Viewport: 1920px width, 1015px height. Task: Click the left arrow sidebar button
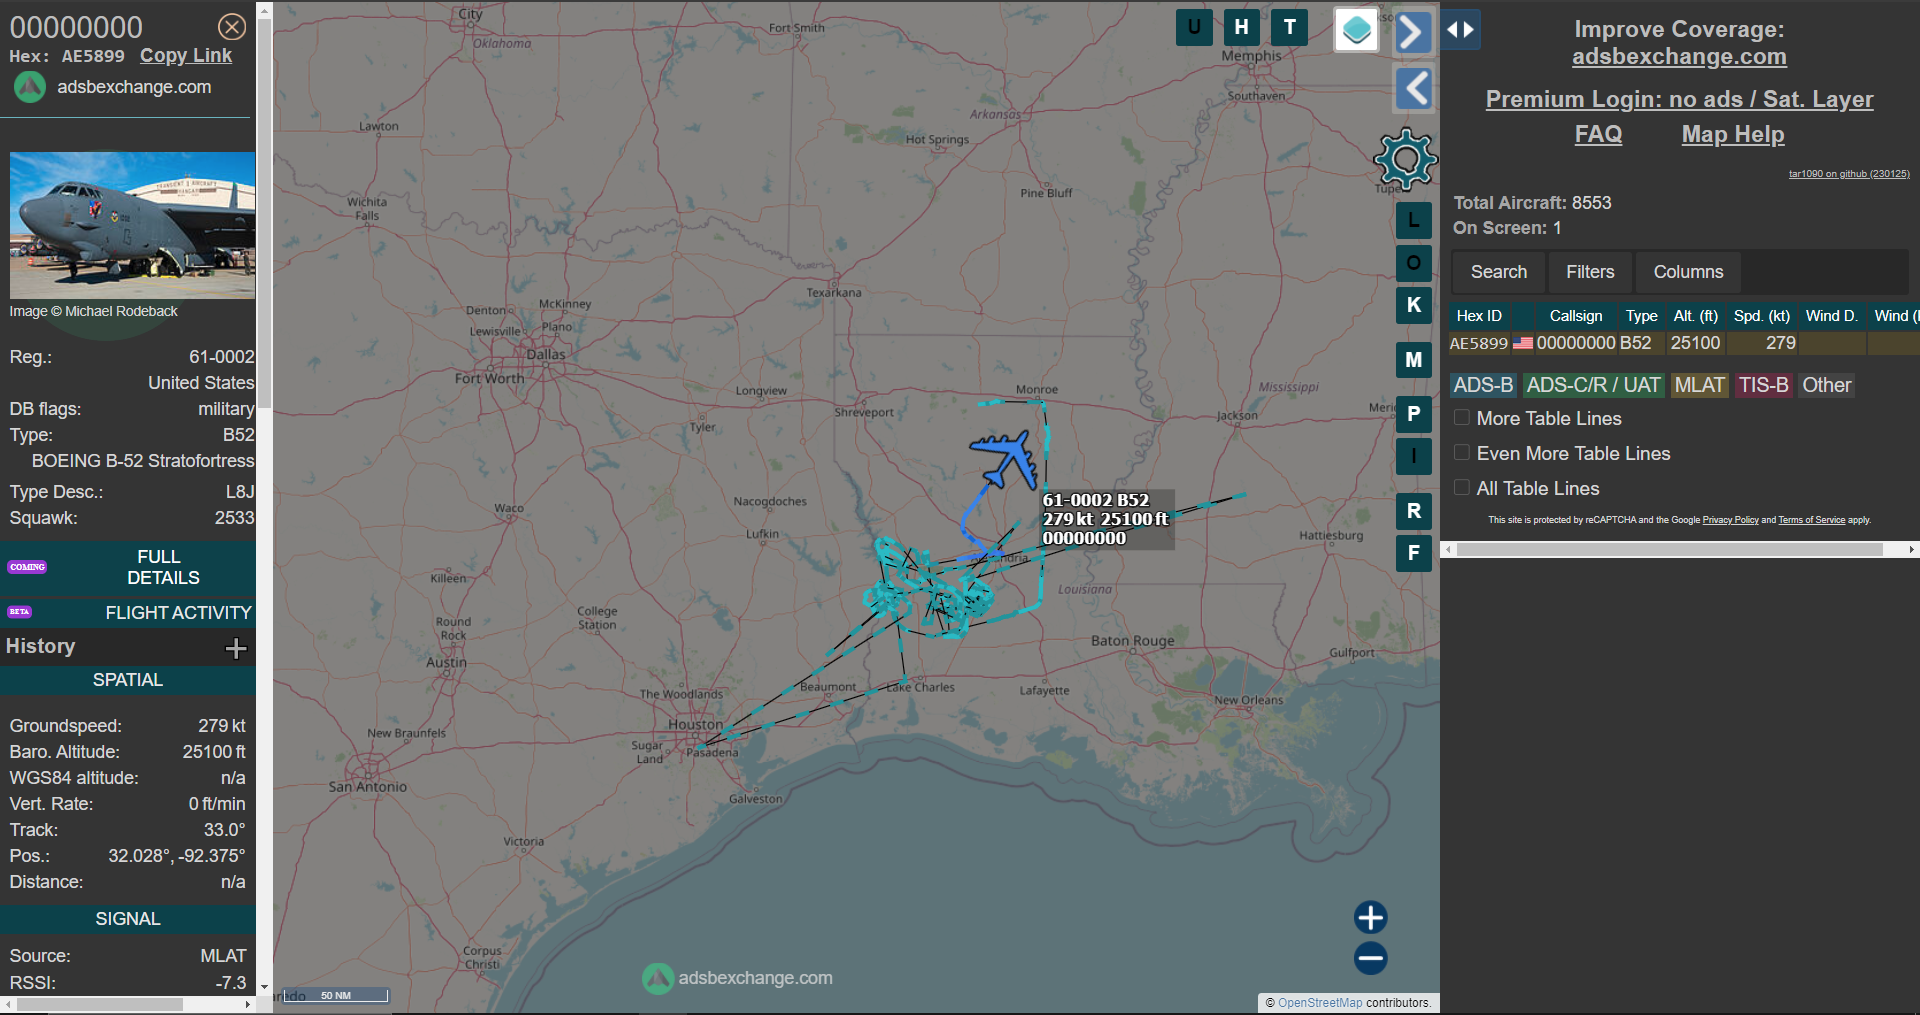point(1413,89)
